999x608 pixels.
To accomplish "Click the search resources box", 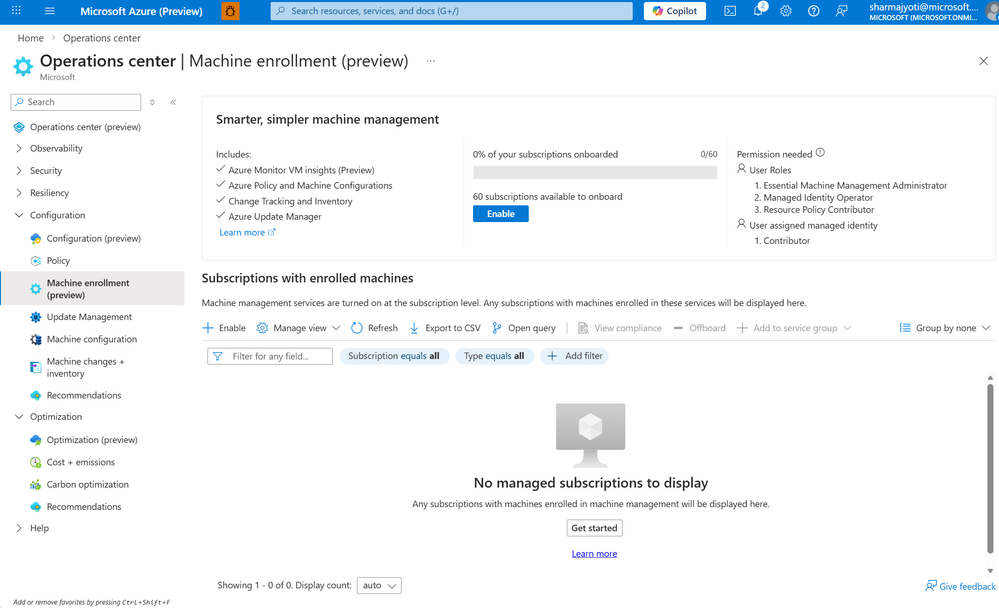I will click(452, 11).
